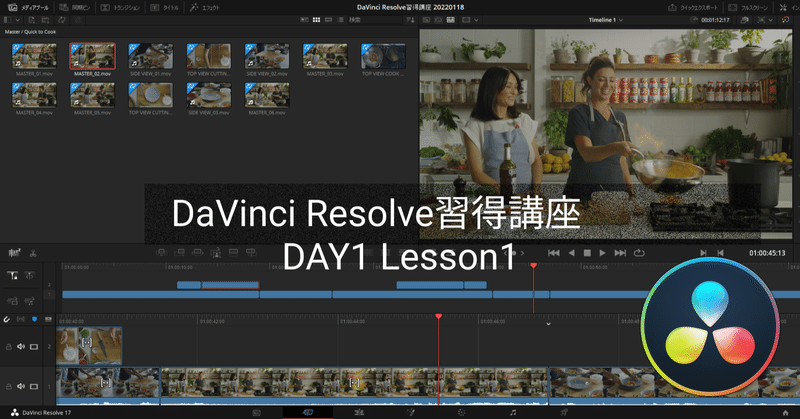This screenshot has height=419, width=800.
Task: Switch media pool to thumbnail view
Action: (x=316, y=20)
